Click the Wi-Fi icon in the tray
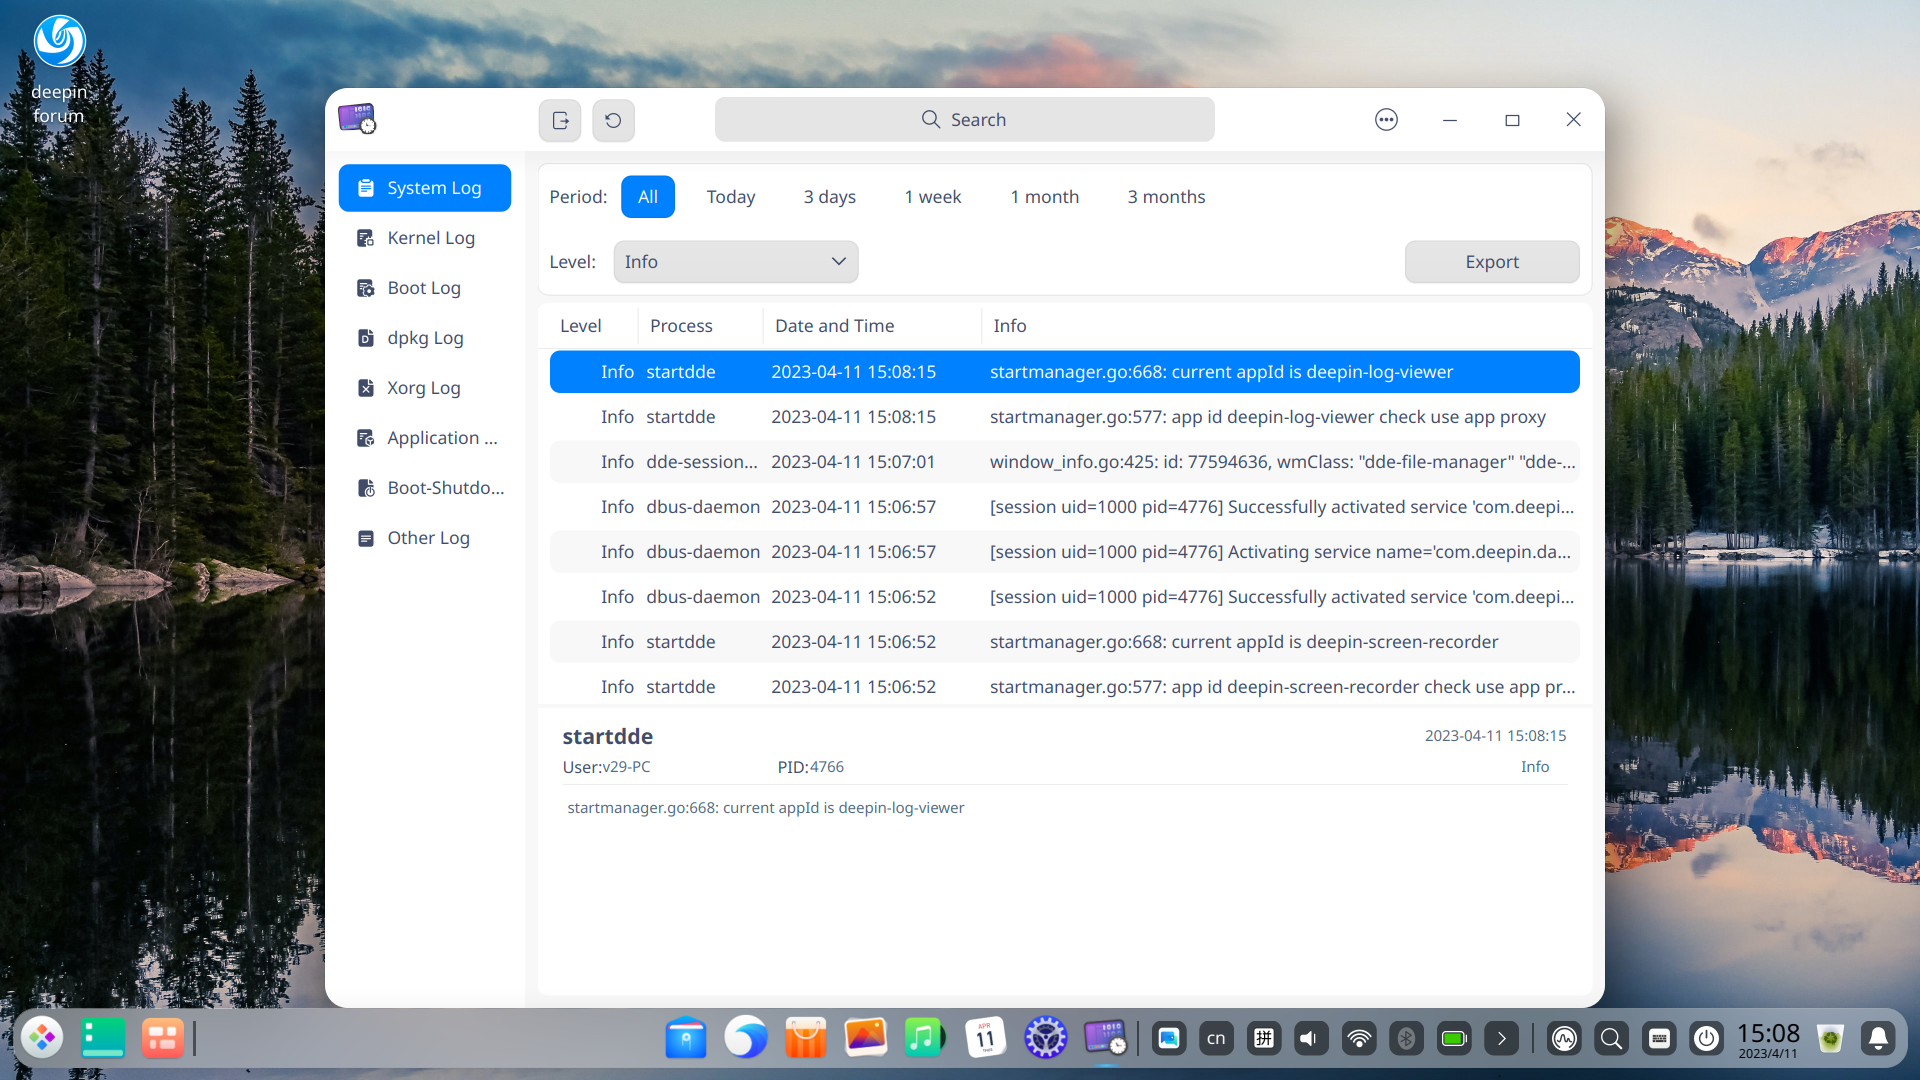1920x1080 pixels. coord(1359,1038)
